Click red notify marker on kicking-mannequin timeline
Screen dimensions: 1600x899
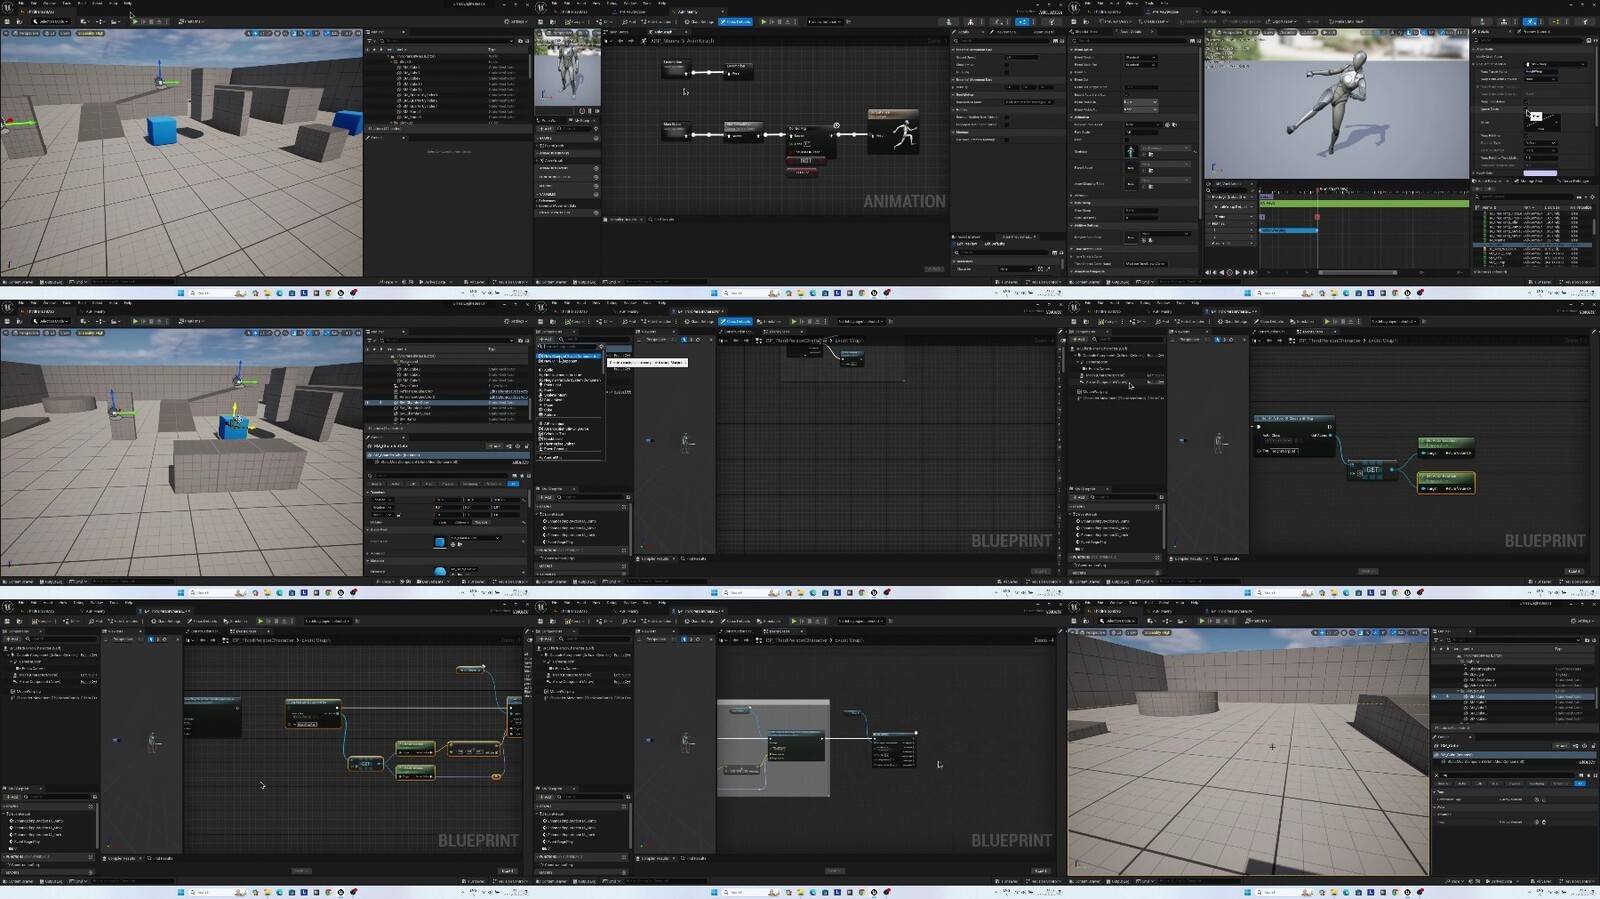click(x=1317, y=217)
